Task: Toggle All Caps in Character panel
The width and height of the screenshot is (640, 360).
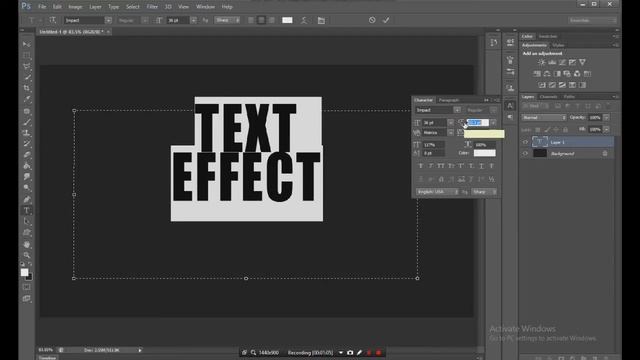Action: [x=441, y=166]
